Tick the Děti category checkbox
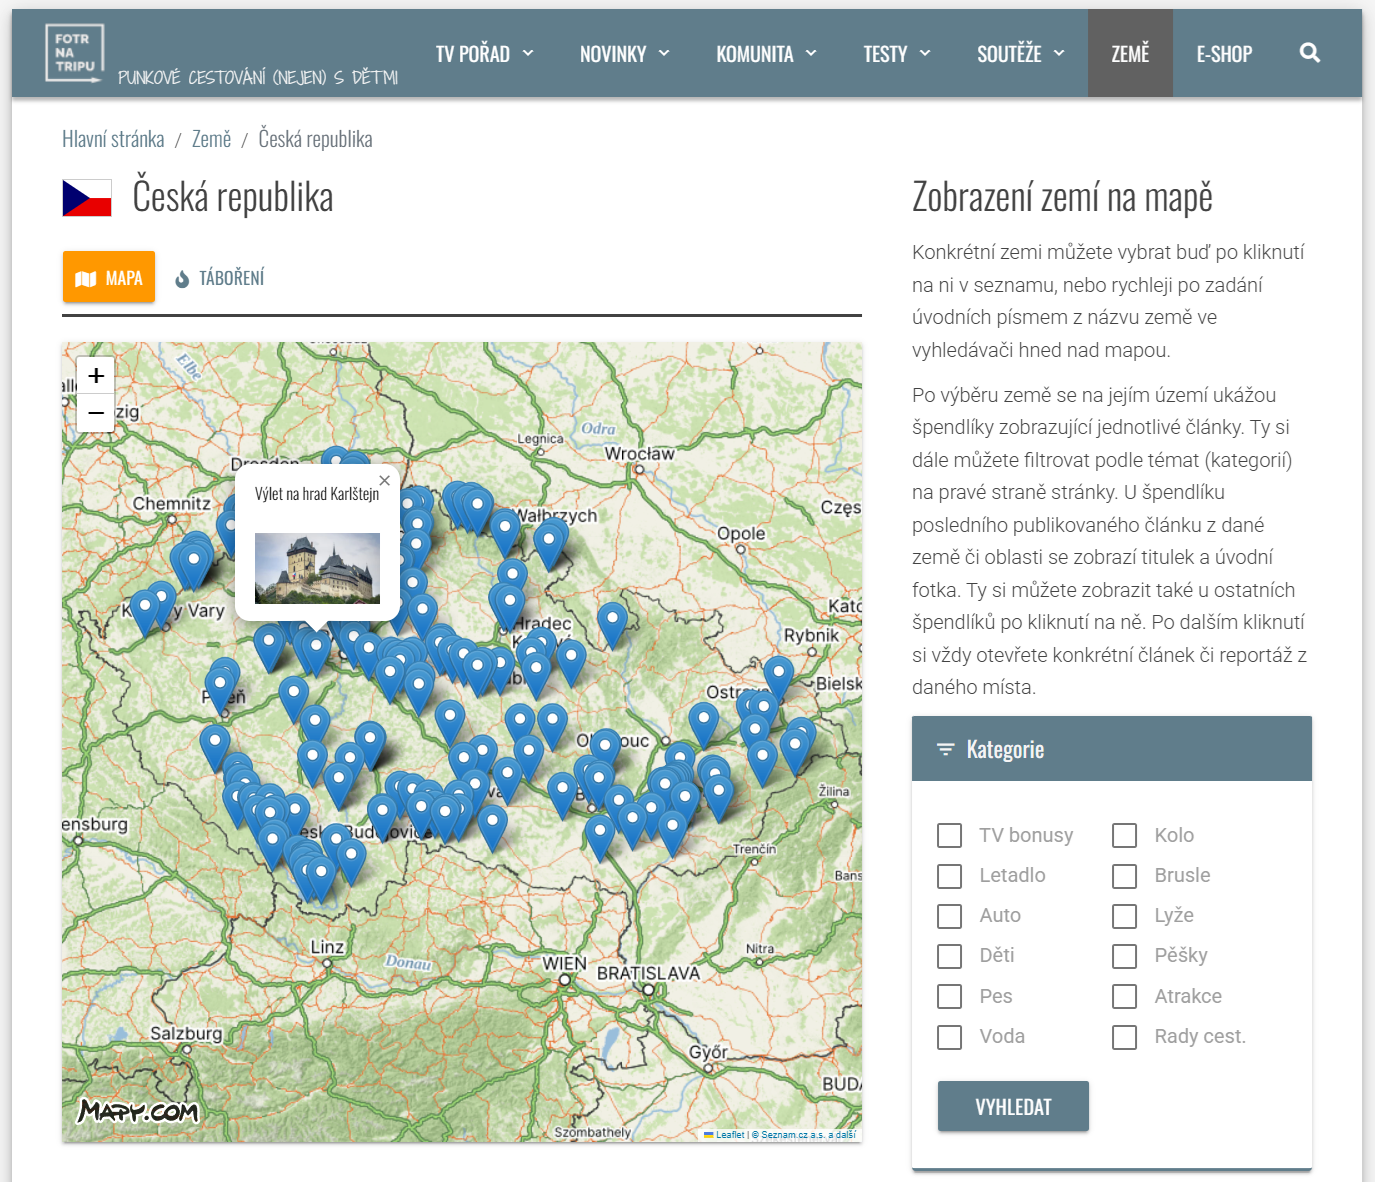The height and width of the screenshot is (1182, 1375). [950, 956]
